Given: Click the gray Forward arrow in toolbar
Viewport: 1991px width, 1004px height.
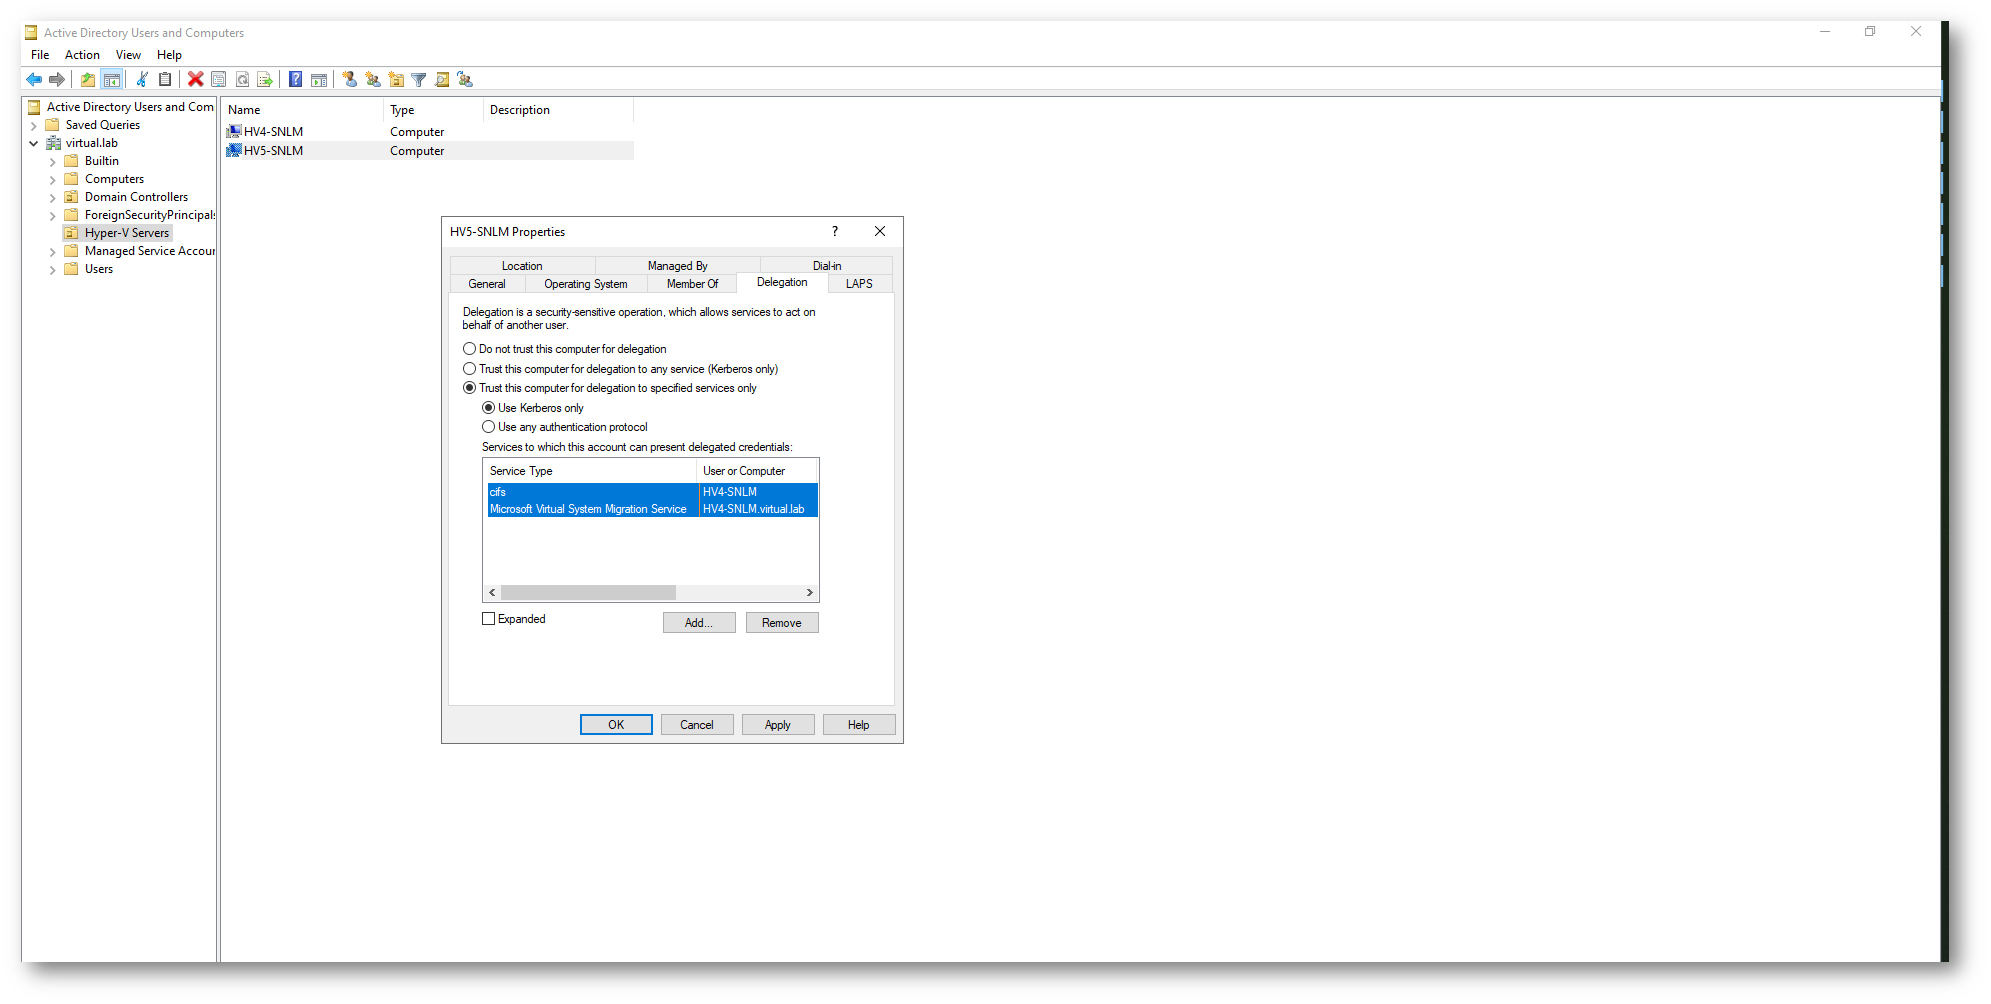Looking at the screenshot, I should [x=57, y=80].
